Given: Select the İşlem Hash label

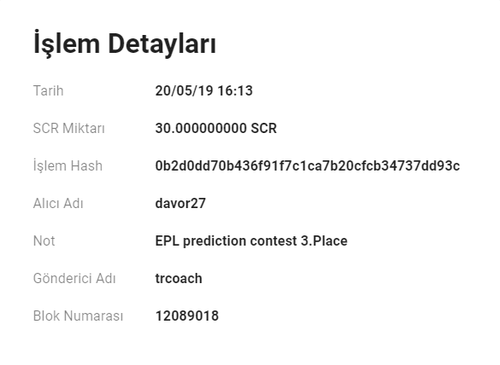Looking at the screenshot, I should click(68, 166).
